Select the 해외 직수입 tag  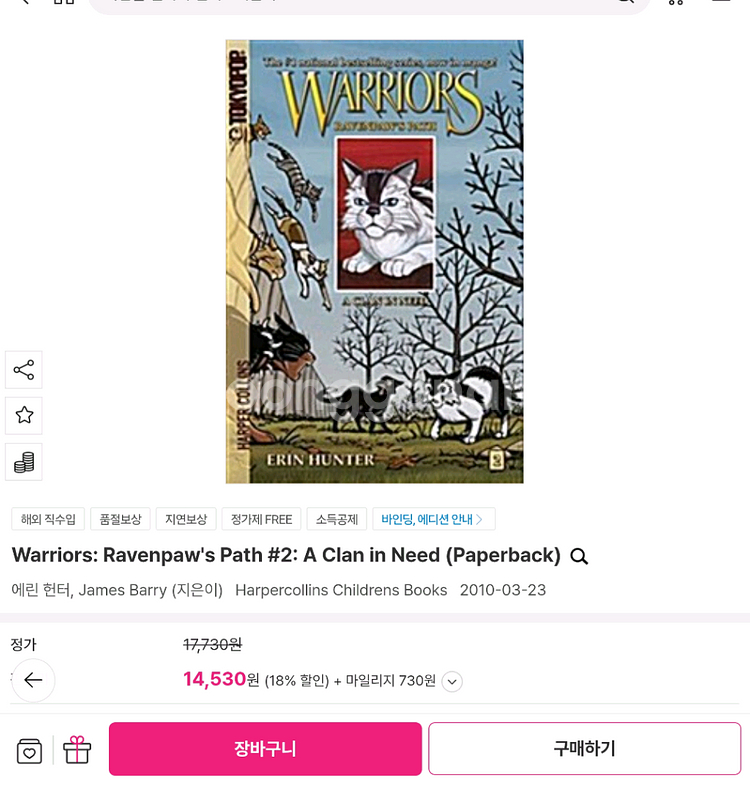[x=48, y=519]
